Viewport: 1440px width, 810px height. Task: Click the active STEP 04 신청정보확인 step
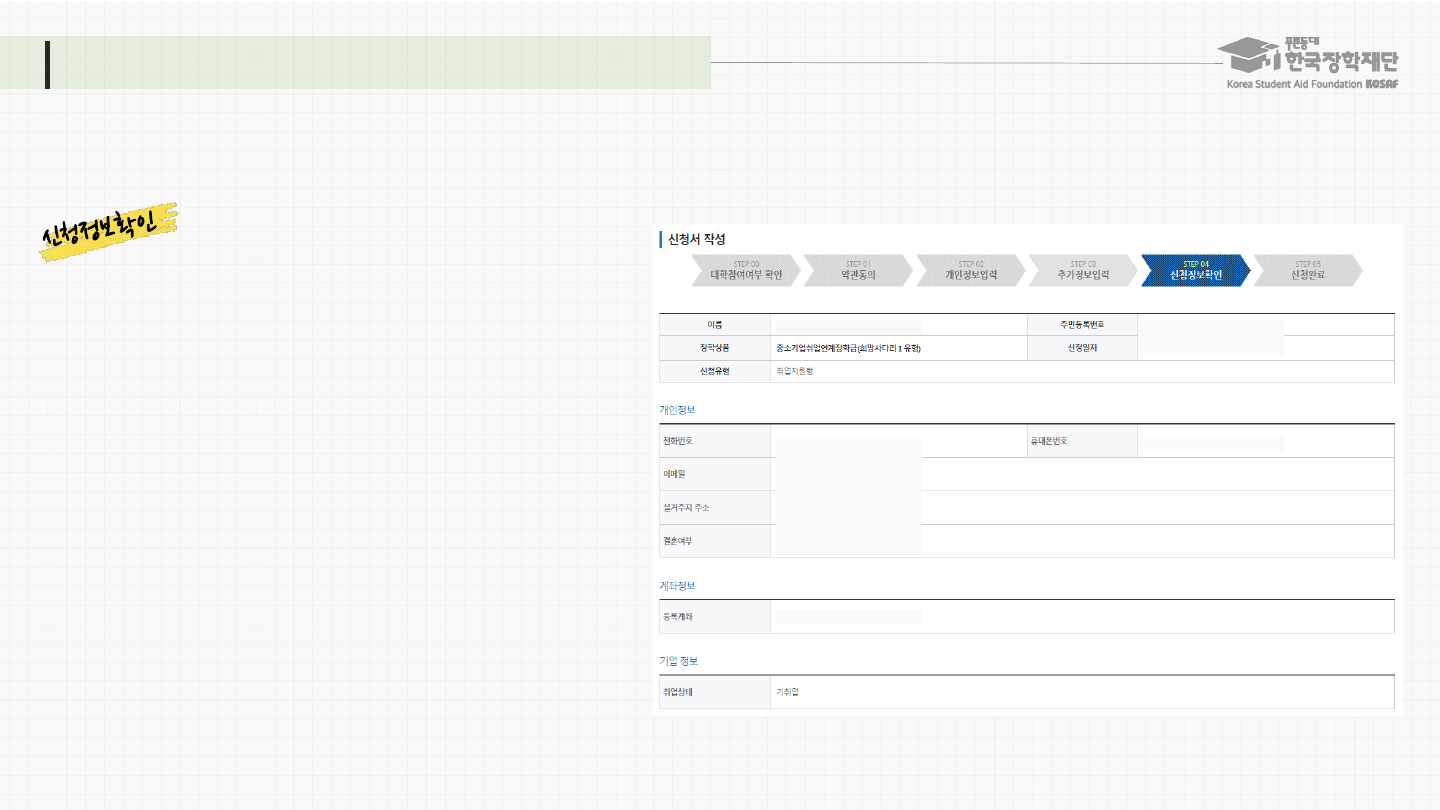click(1195, 271)
